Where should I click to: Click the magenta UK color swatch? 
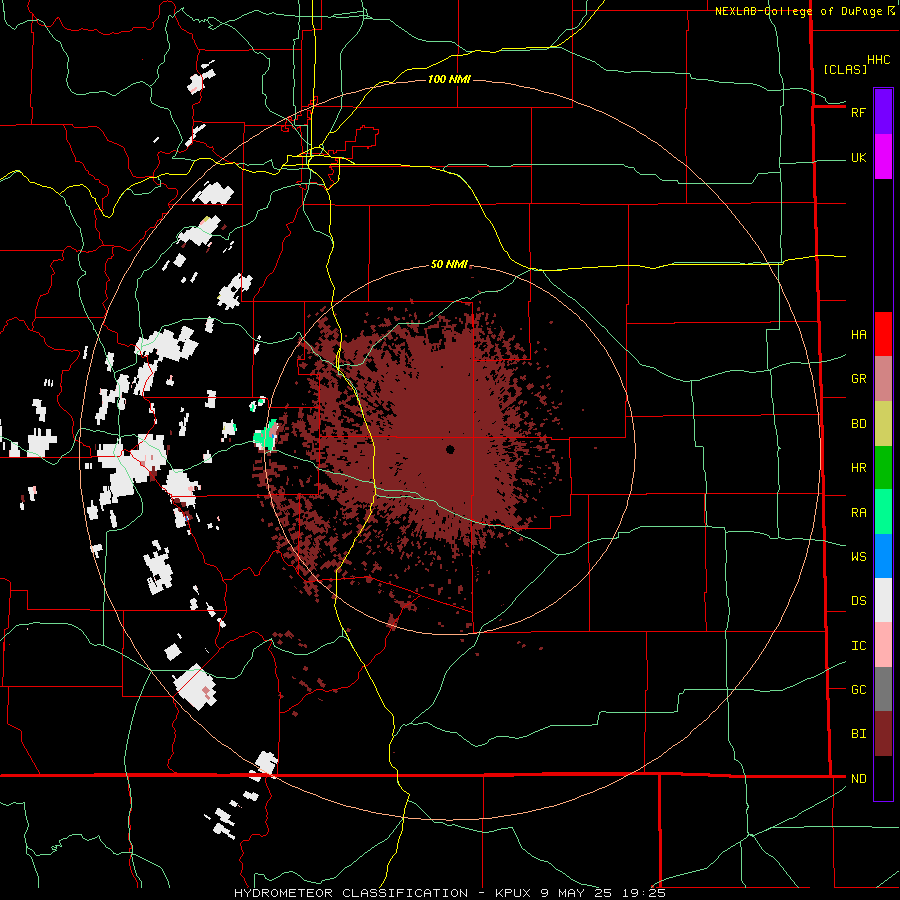(x=883, y=157)
